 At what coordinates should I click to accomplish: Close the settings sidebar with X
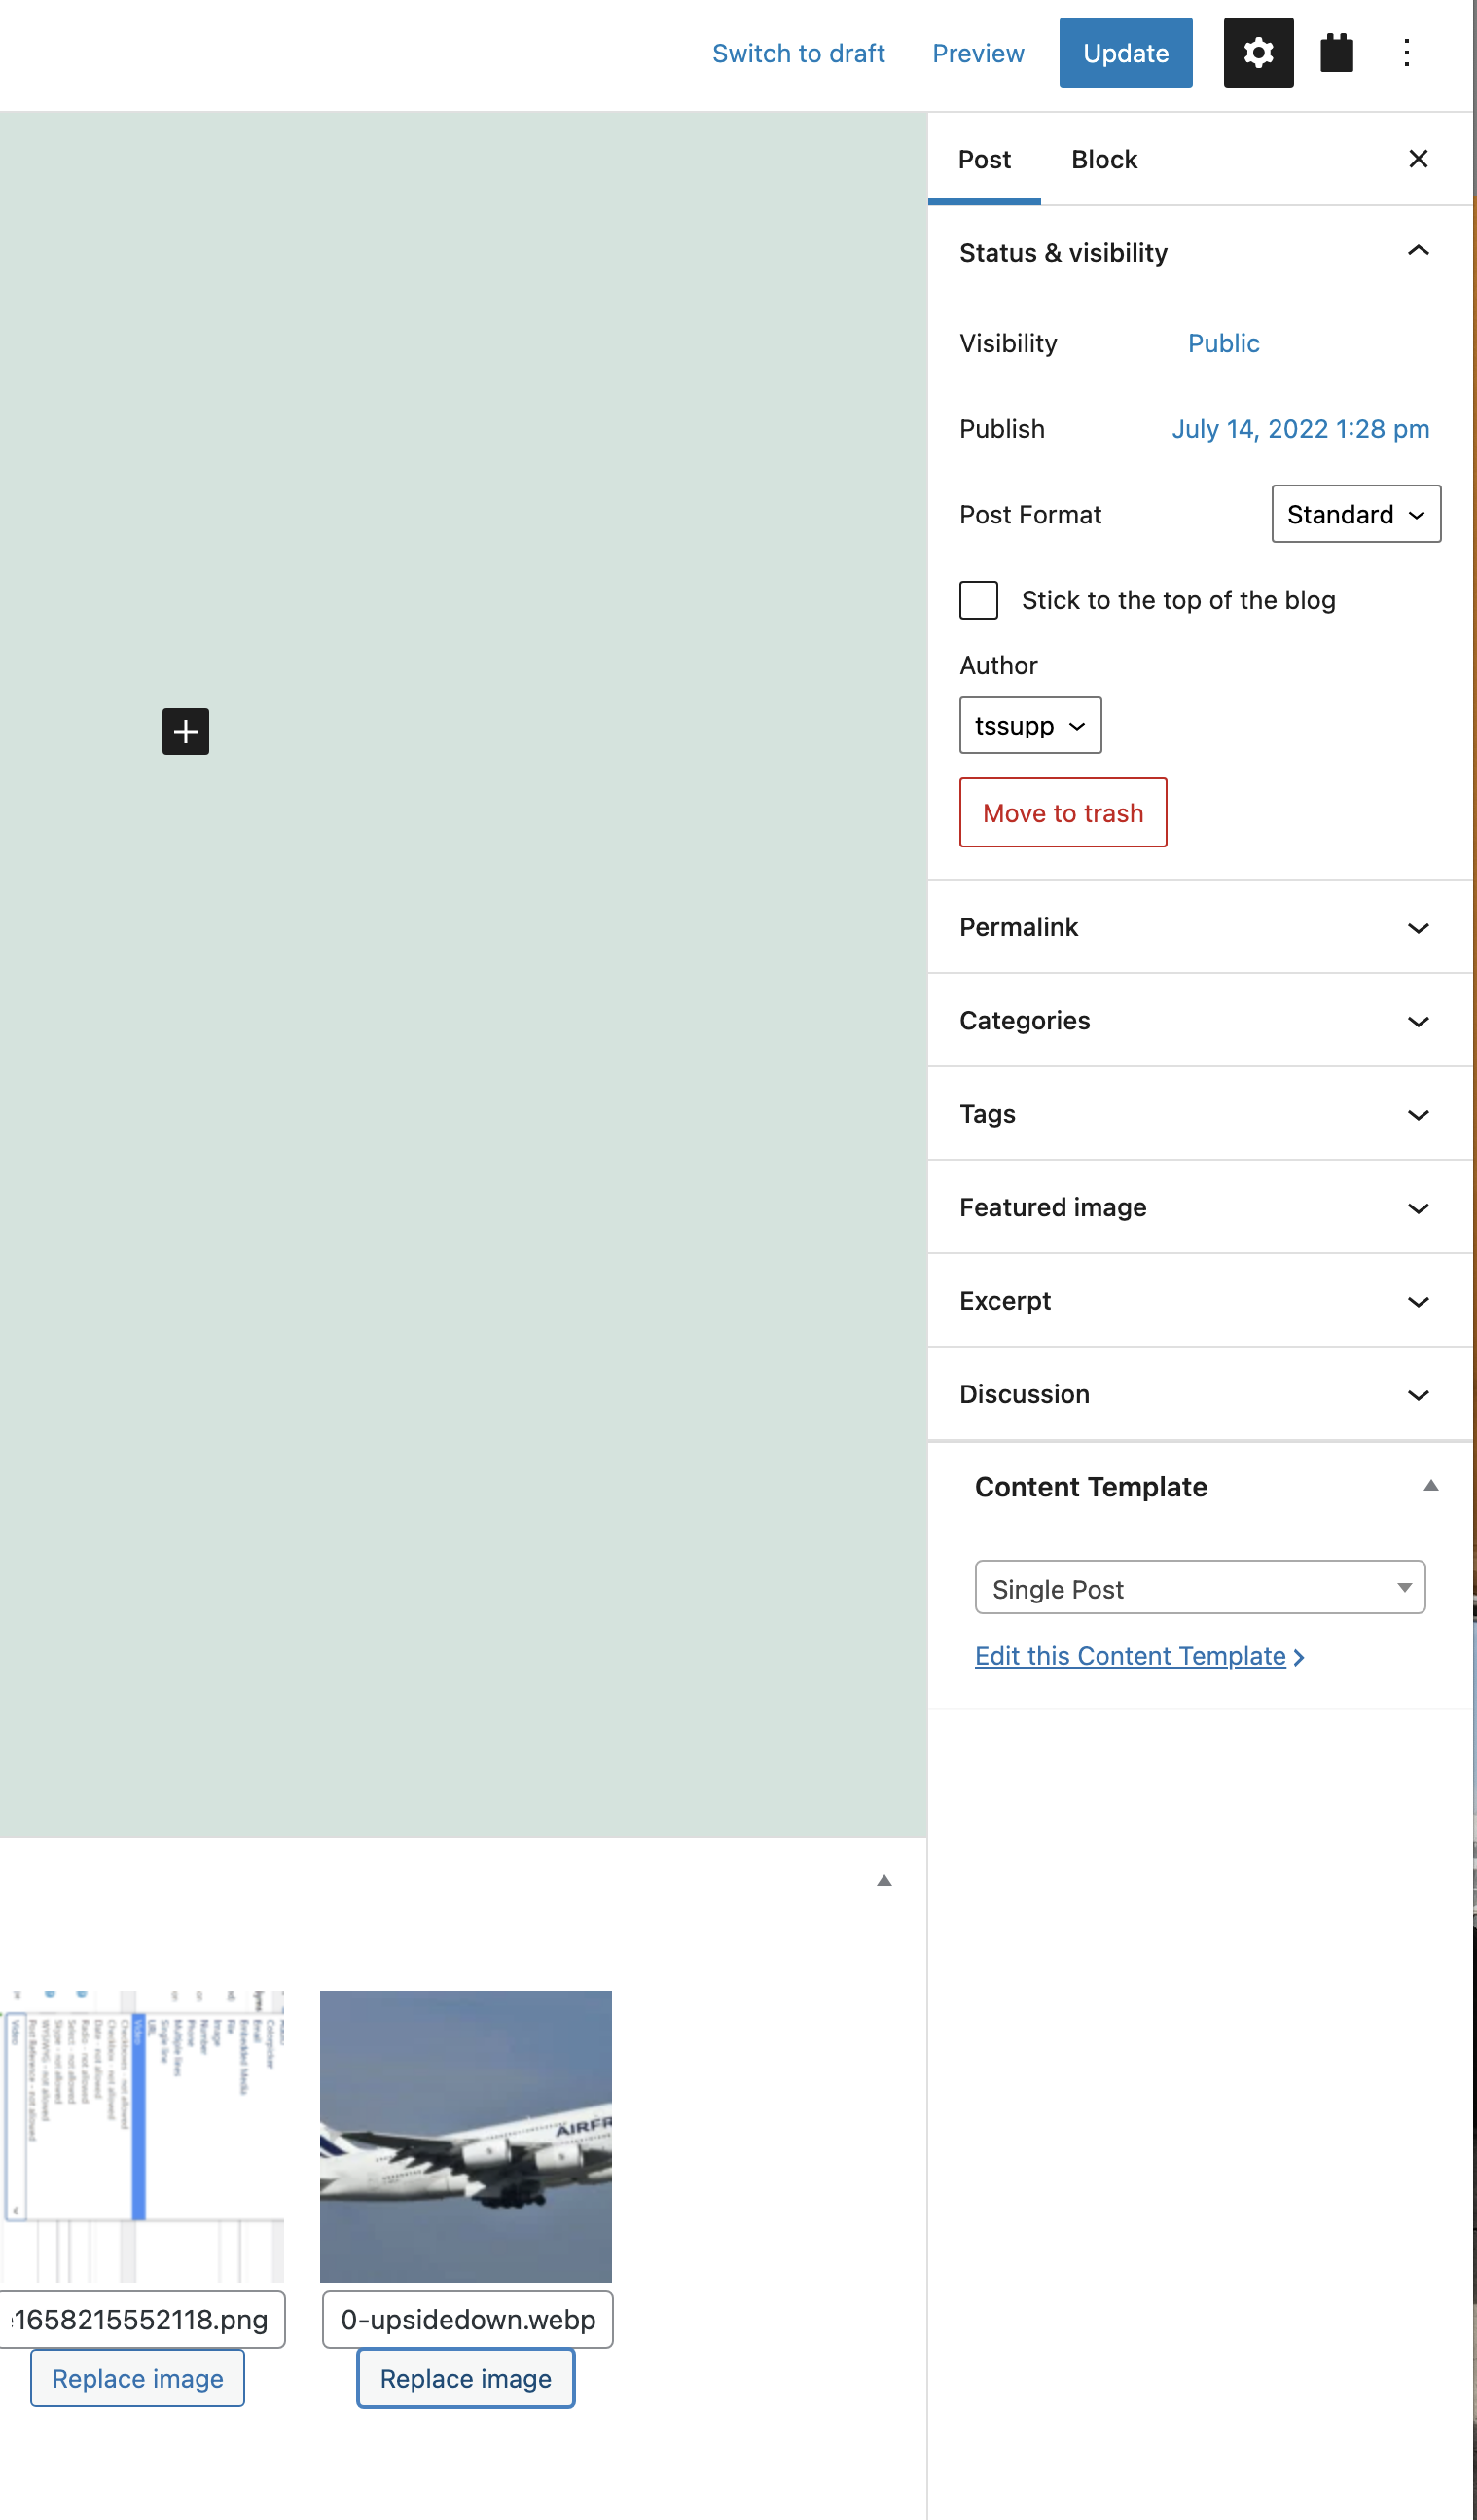[x=1417, y=159]
